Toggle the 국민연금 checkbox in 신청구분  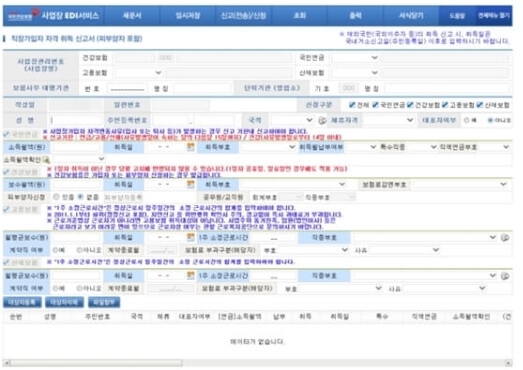[375, 105]
